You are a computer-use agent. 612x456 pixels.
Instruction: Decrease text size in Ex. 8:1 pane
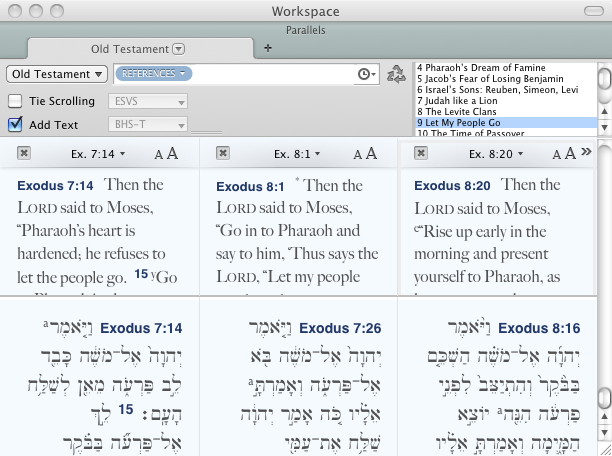tap(357, 154)
